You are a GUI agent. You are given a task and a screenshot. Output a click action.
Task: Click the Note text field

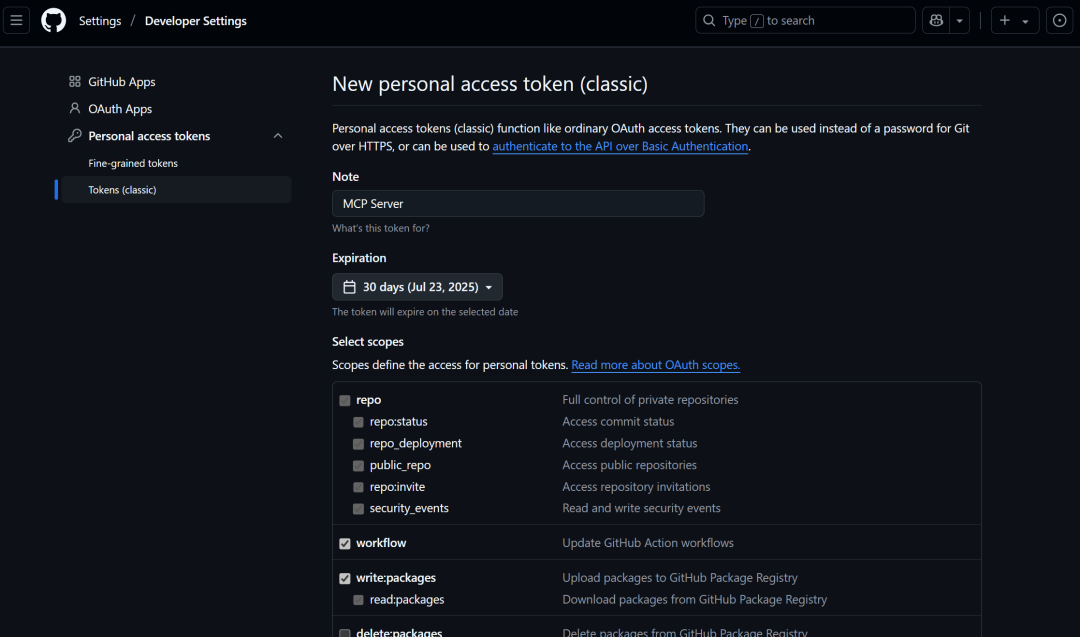pos(518,204)
